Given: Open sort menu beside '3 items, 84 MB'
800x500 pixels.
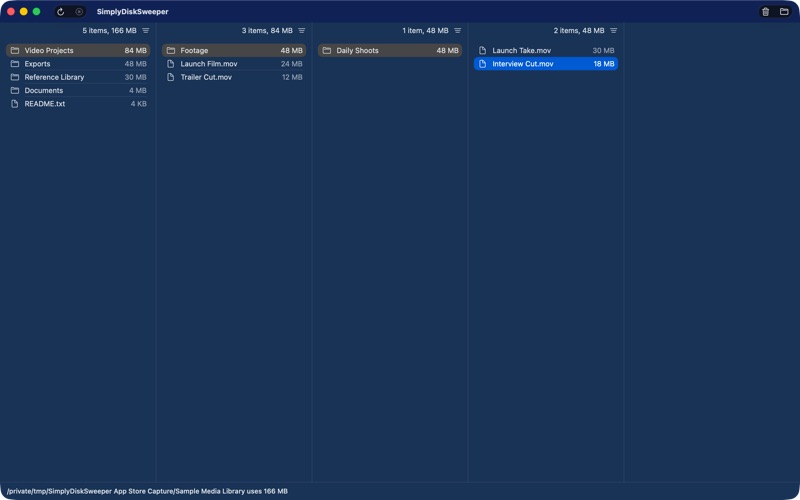Looking at the screenshot, I should click(x=302, y=31).
